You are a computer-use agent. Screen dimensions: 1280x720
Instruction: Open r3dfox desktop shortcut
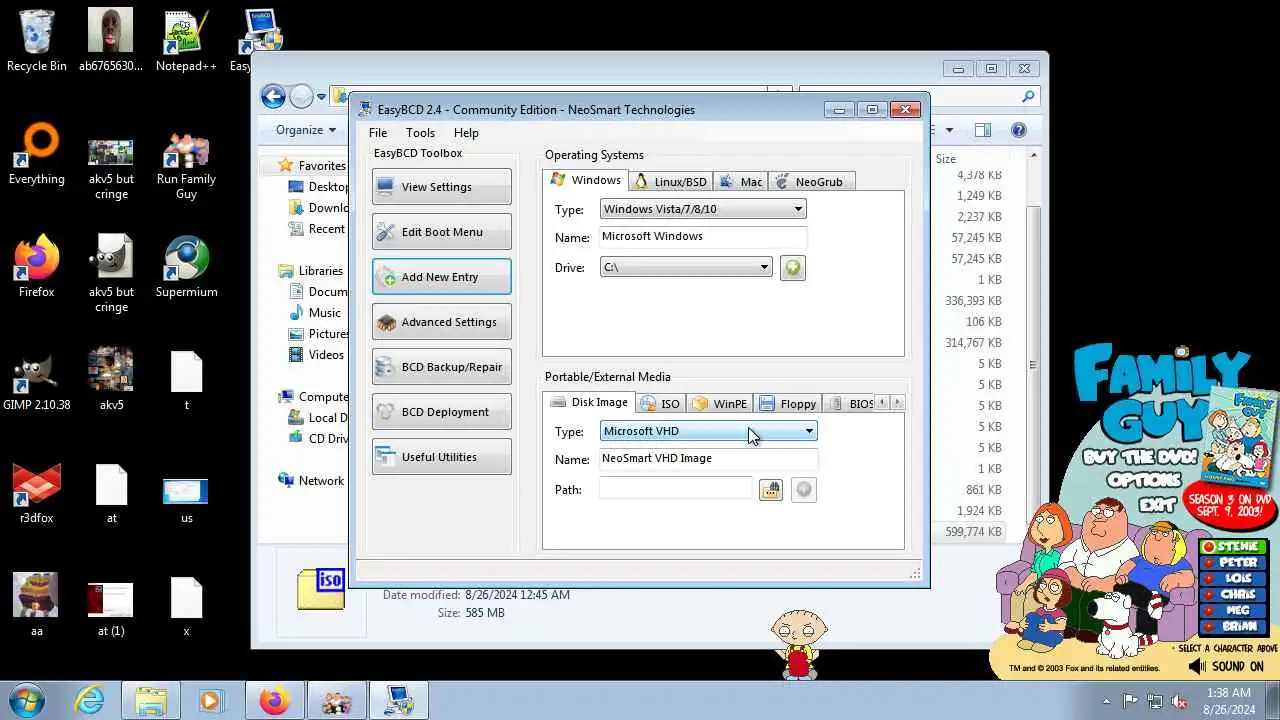[x=37, y=493]
